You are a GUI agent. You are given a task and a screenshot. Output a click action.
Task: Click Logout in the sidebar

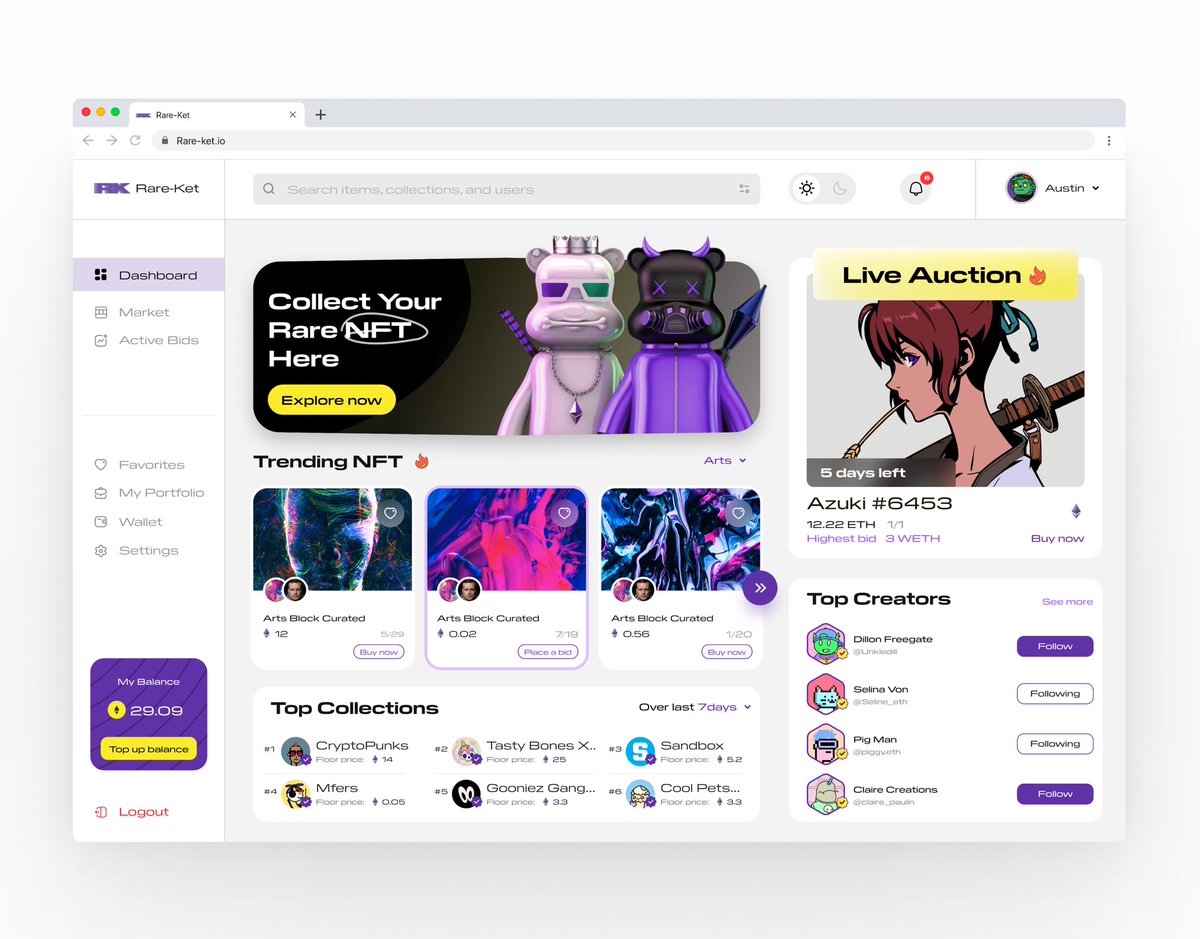[x=132, y=812]
